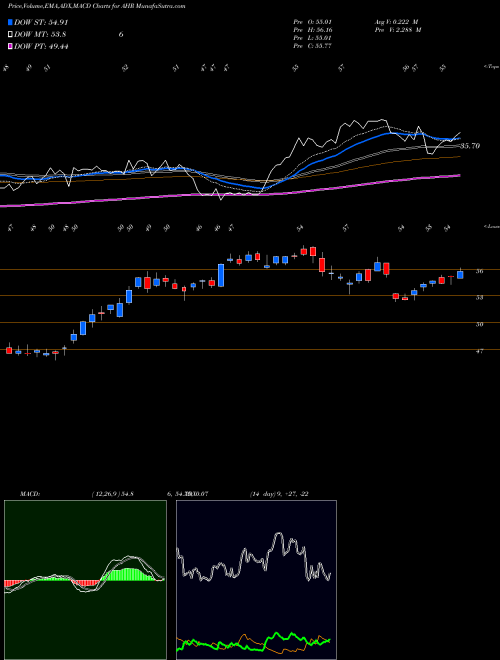
Task: Click the last blue candlestick near 56
Action: click(x=460, y=274)
